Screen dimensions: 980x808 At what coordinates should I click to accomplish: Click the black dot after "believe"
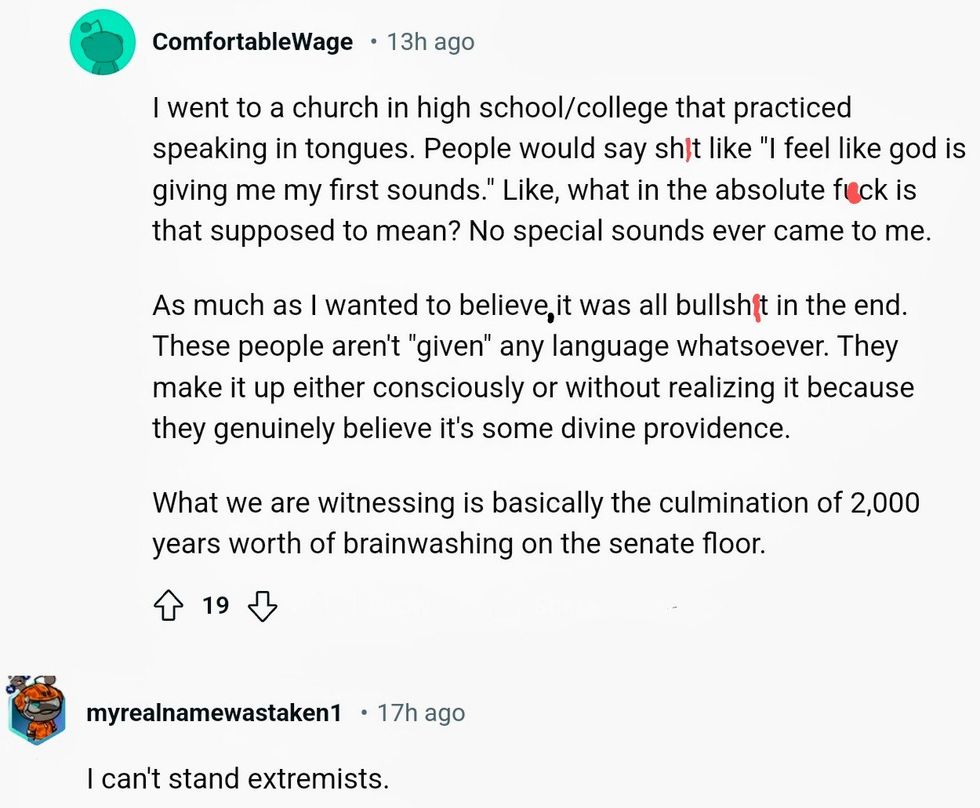550,318
